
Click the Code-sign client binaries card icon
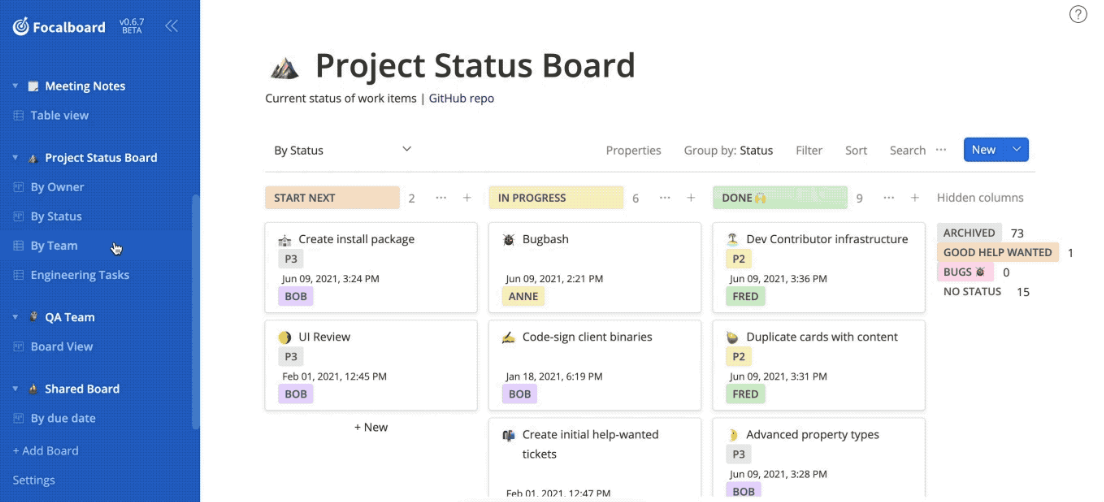tap(508, 337)
